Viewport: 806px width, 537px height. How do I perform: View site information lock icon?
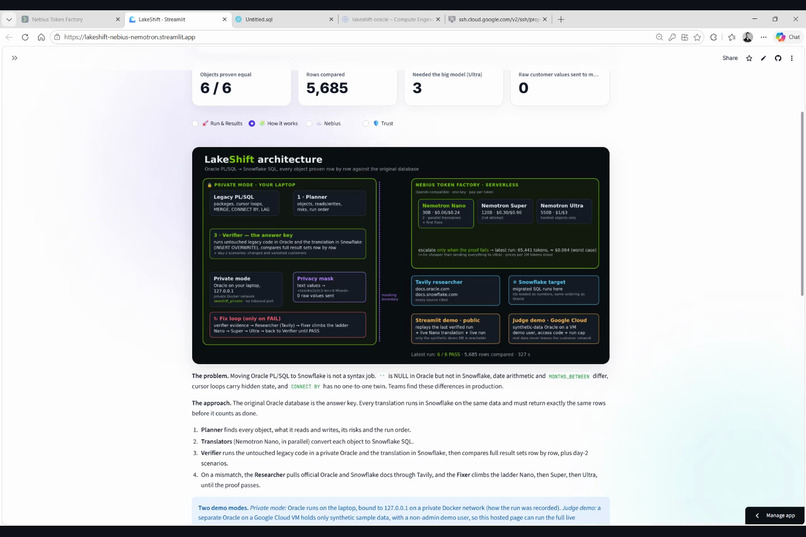[x=57, y=37]
